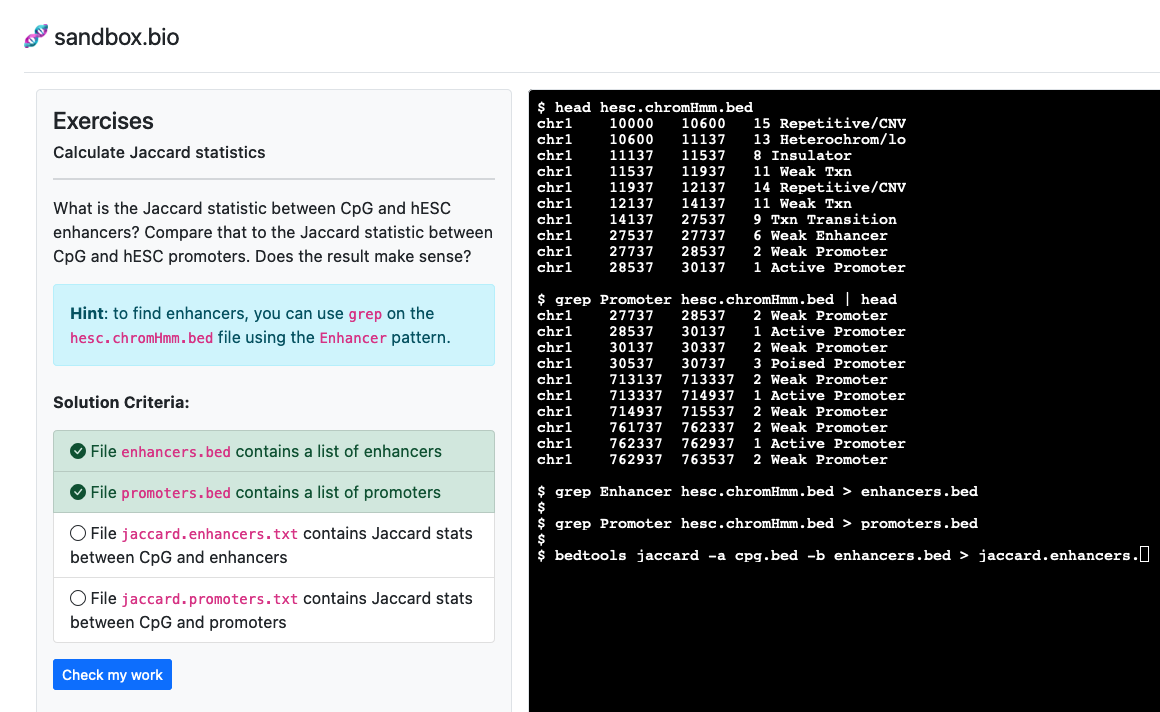1160x712 pixels.
Task: Click the grep code snippet in the hint
Action: 365,314
